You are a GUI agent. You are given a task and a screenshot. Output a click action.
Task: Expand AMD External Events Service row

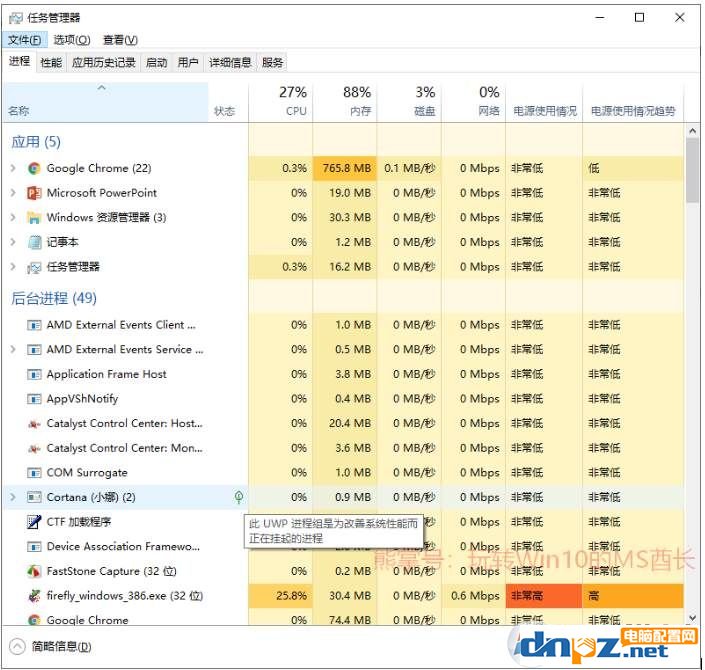pyautogui.click(x=13, y=349)
